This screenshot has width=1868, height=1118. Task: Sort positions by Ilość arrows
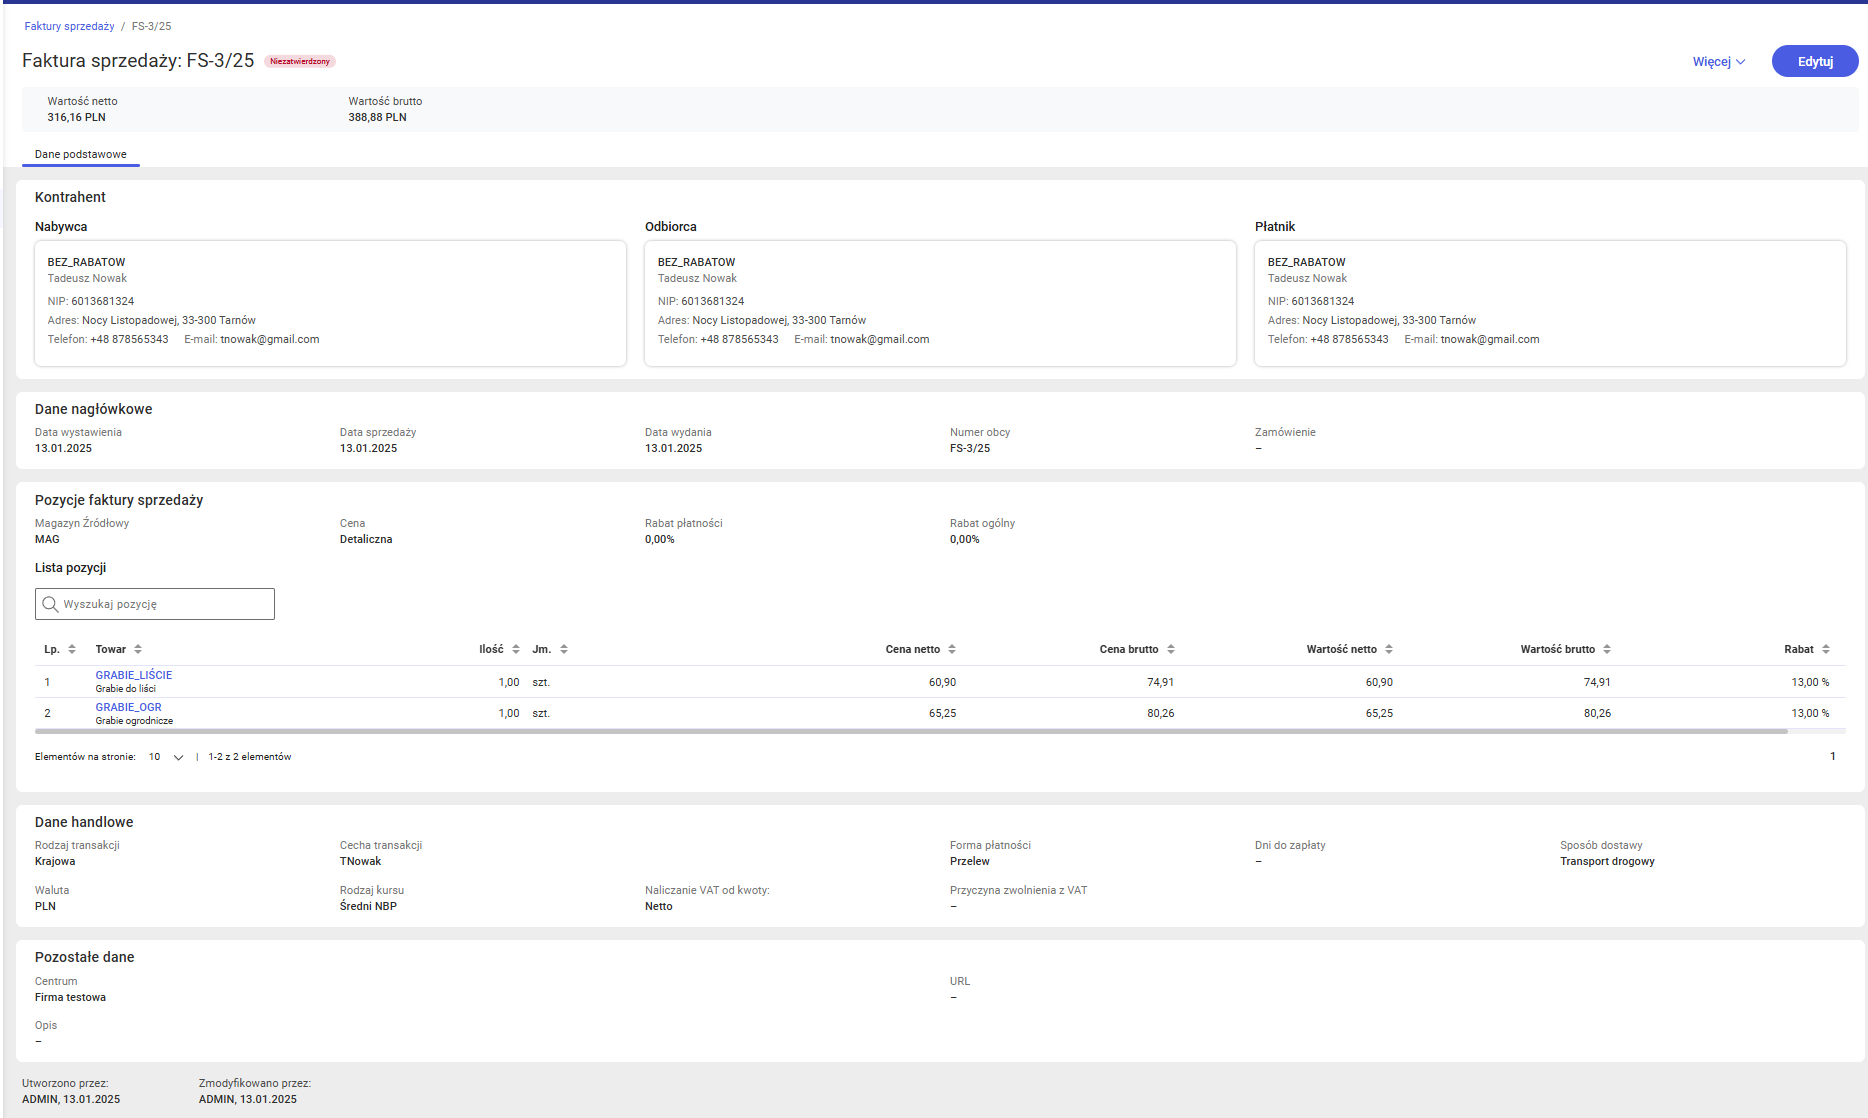click(516, 650)
